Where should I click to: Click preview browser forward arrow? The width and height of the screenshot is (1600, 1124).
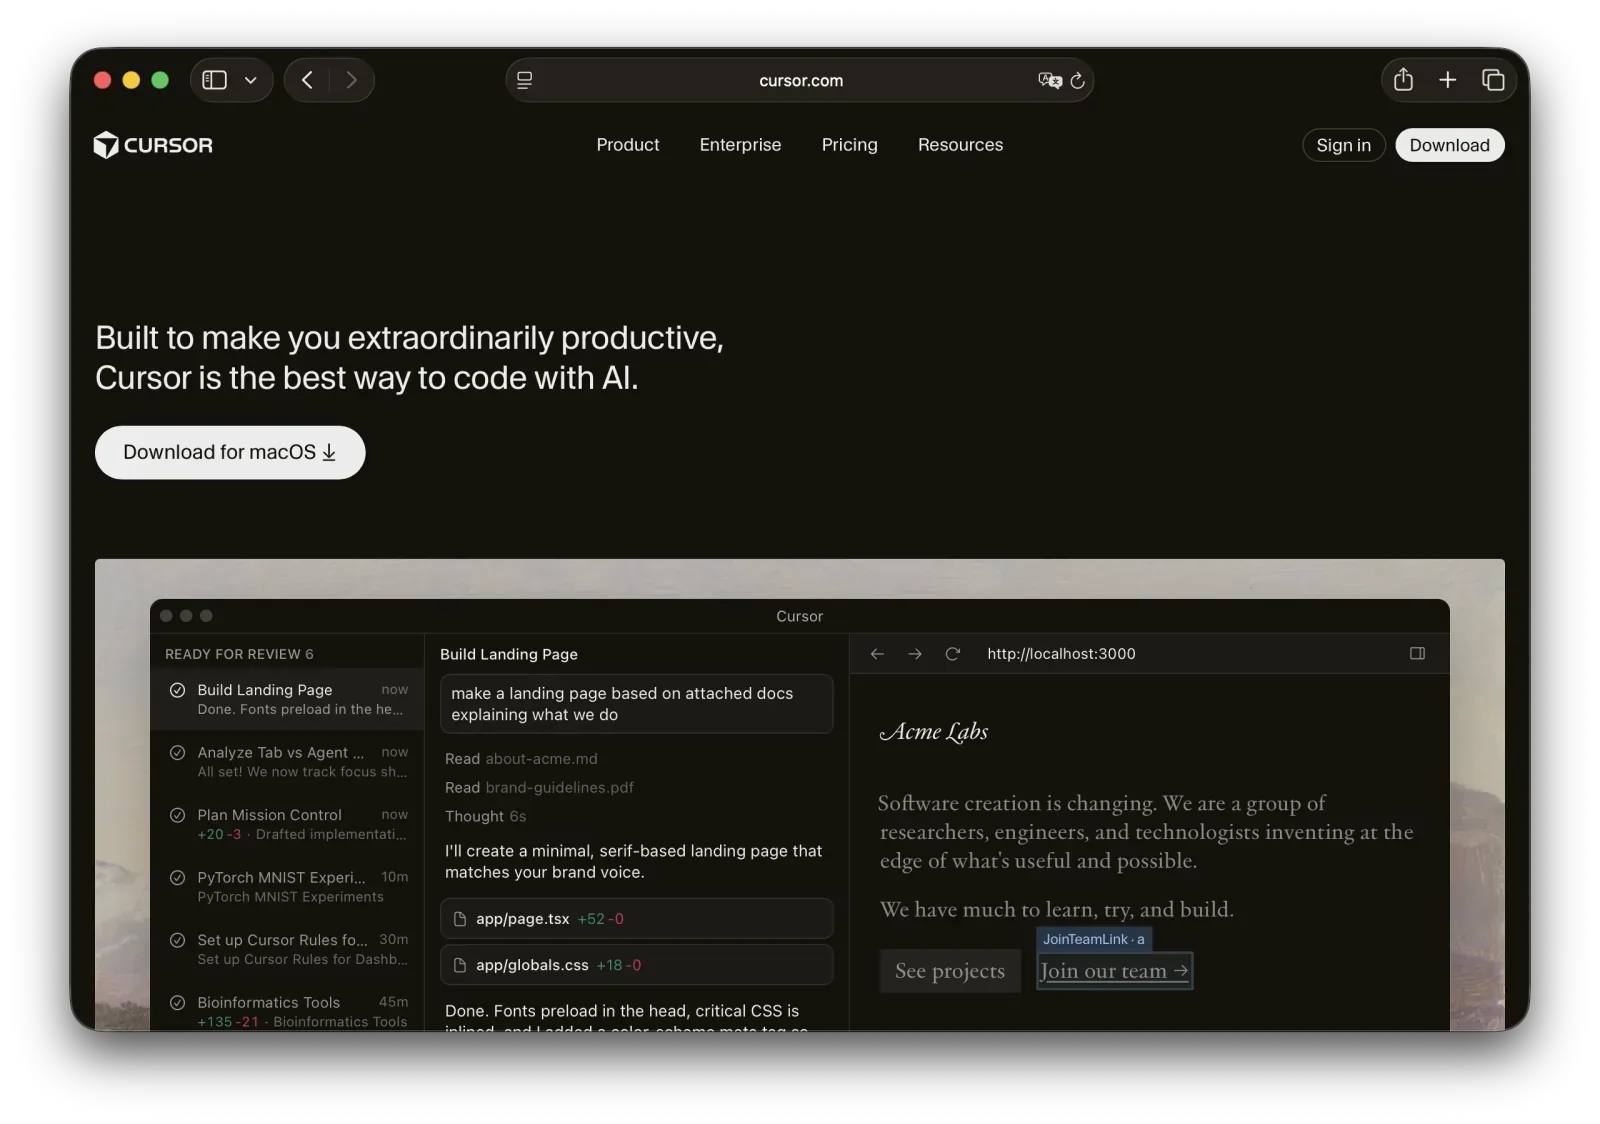915,654
